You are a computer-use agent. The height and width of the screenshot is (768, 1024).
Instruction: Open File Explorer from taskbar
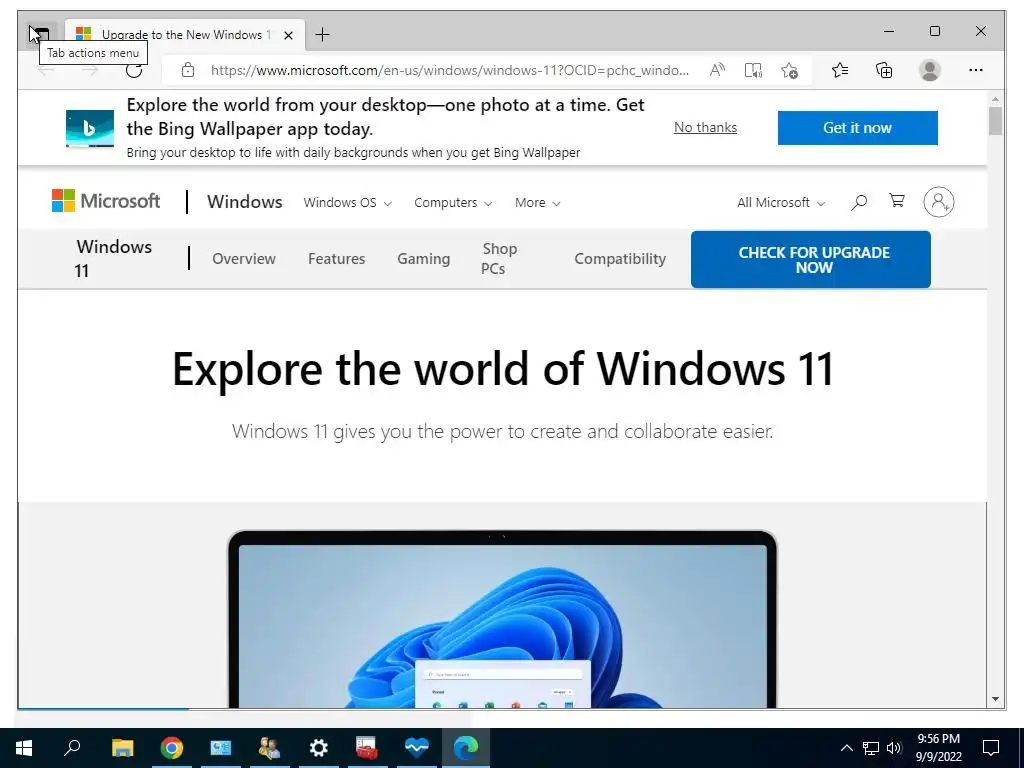pos(122,748)
